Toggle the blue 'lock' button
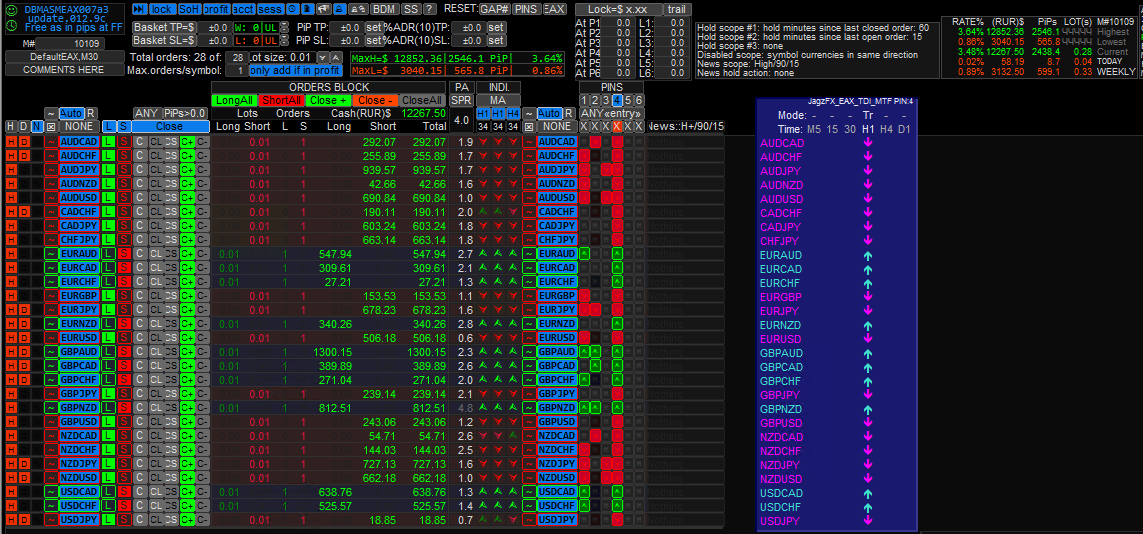 coord(162,9)
